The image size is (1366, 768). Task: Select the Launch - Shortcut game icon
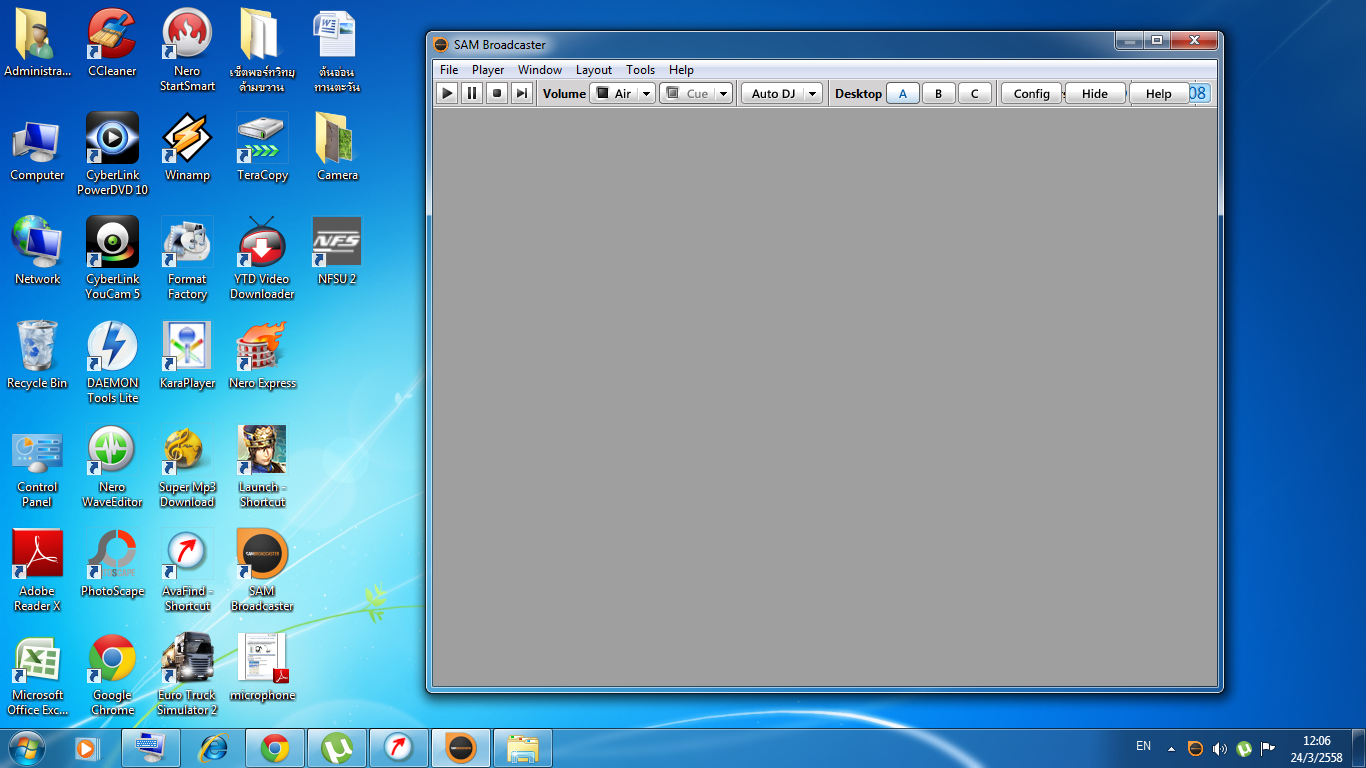tap(262, 466)
